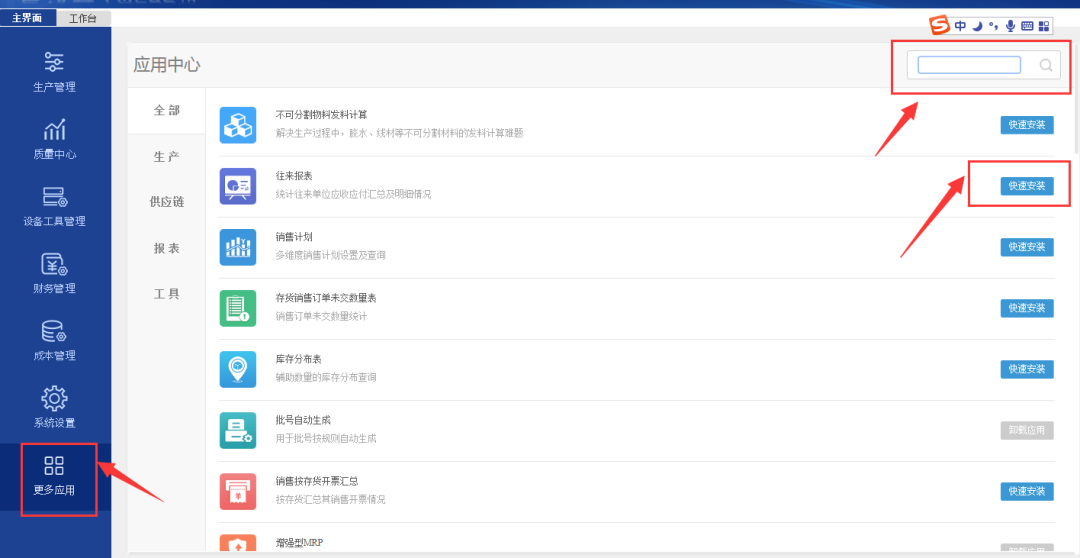Select the 工具 category tab
Viewport: 1080px width, 558px height.
[x=166, y=294]
